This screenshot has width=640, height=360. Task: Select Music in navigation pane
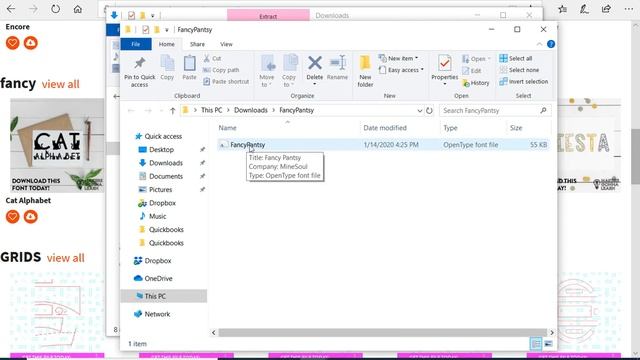pos(158,216)
